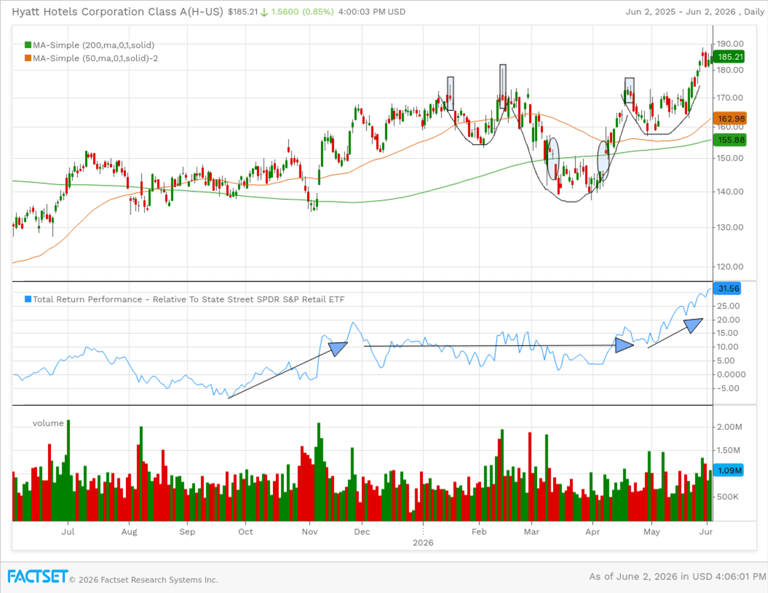Click the $185.21 last price in header

[242, 11]
